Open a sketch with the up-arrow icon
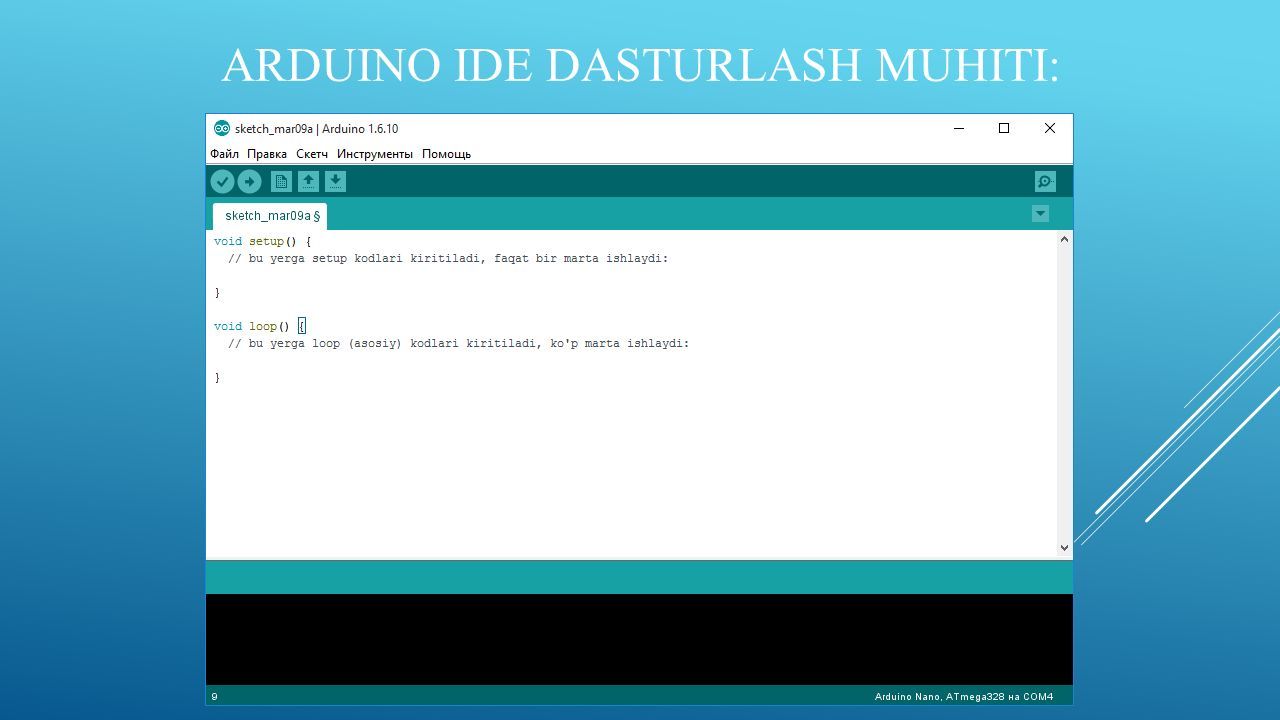This screenshot has width=1280, height=720. tap(308, 181)
